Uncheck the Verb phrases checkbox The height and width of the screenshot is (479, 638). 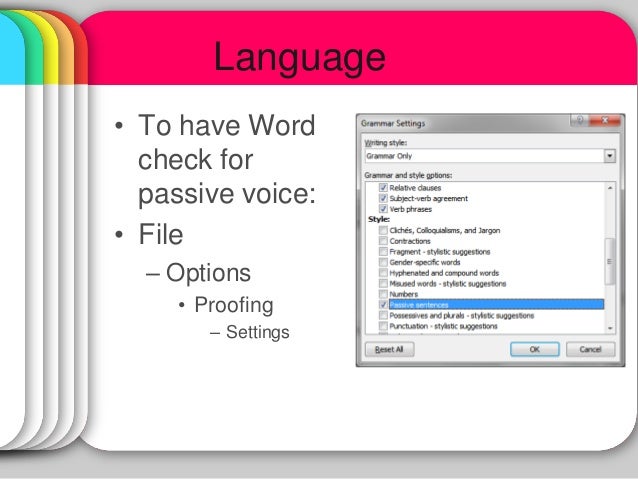[x=383, y=209]
